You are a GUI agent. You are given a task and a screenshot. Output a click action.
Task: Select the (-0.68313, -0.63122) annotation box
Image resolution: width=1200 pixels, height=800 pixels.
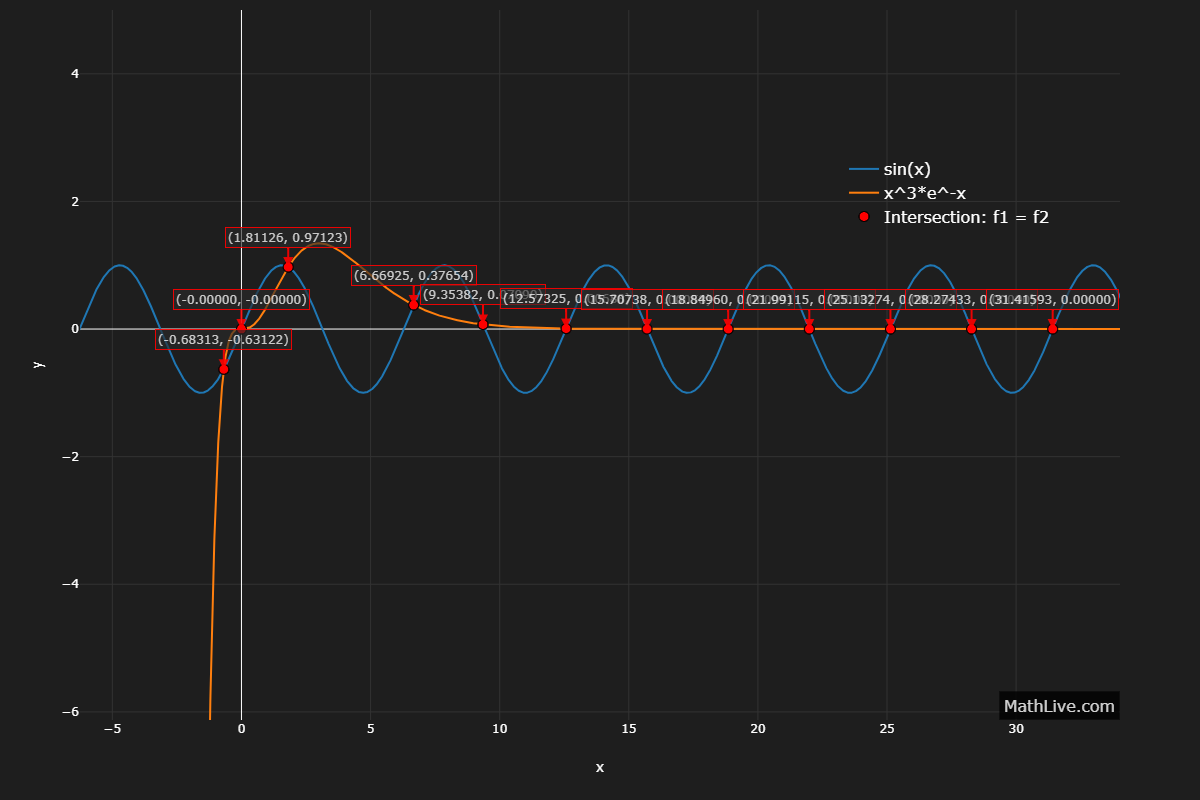click(224, 340)
